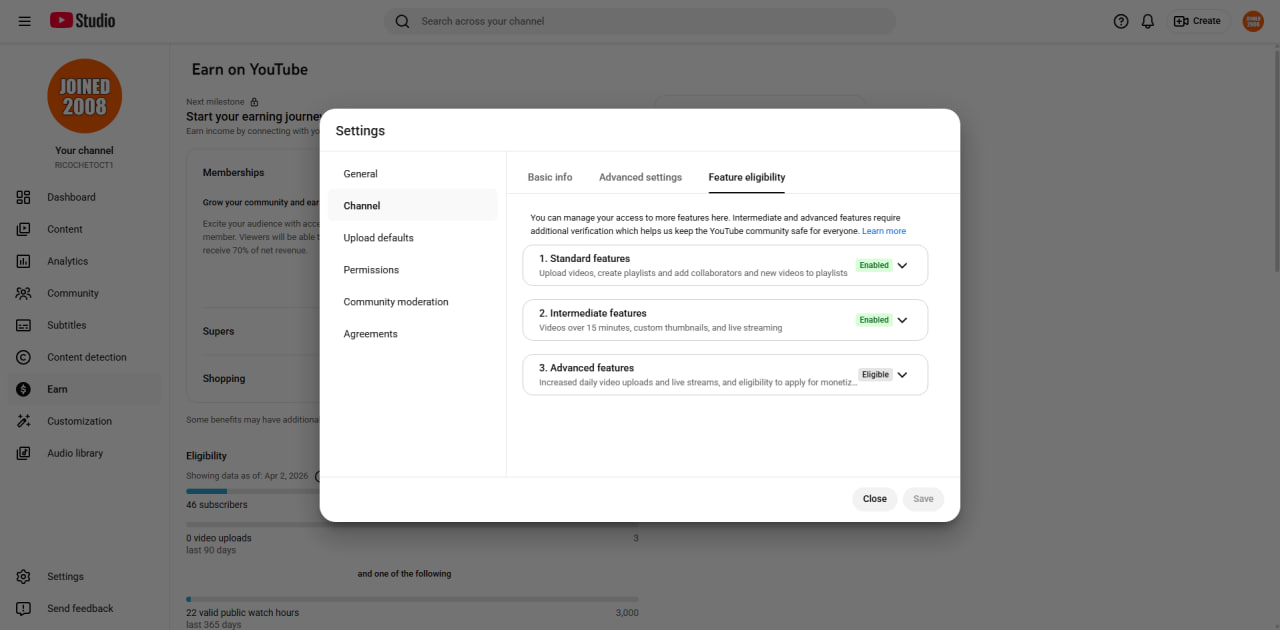Image resolution: width=1280 pixels, height=630 pixels.
Task: Open the account avatar menu
Action: (1253, 21)
